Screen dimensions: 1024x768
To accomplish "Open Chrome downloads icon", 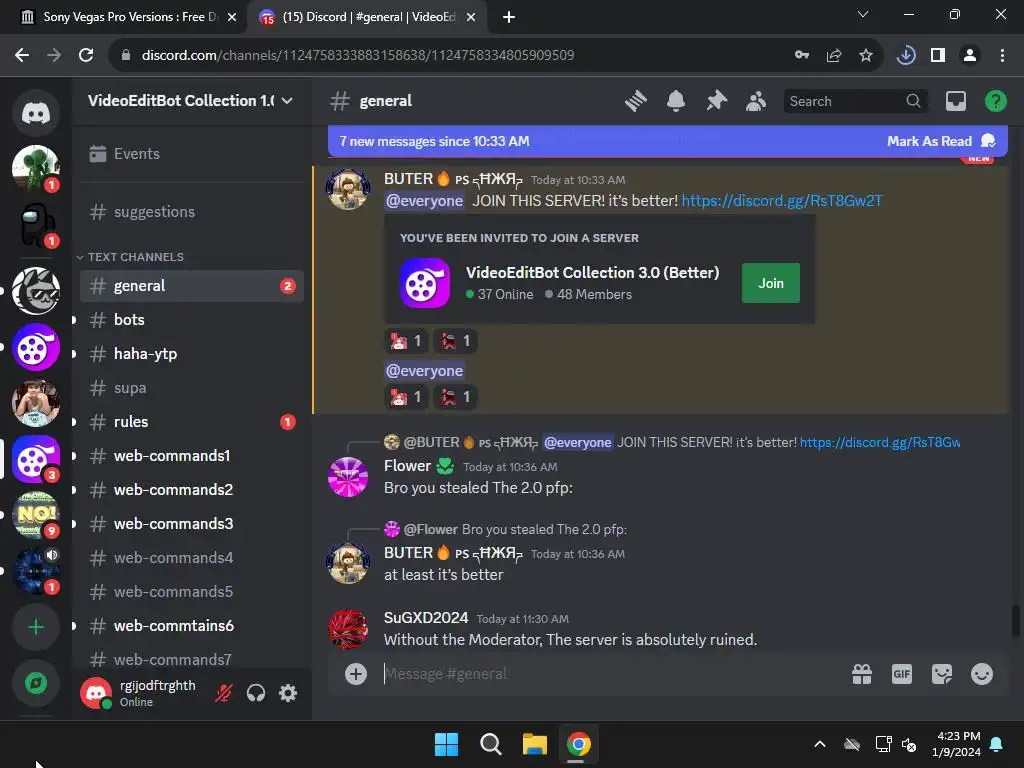I will point(906,55).
